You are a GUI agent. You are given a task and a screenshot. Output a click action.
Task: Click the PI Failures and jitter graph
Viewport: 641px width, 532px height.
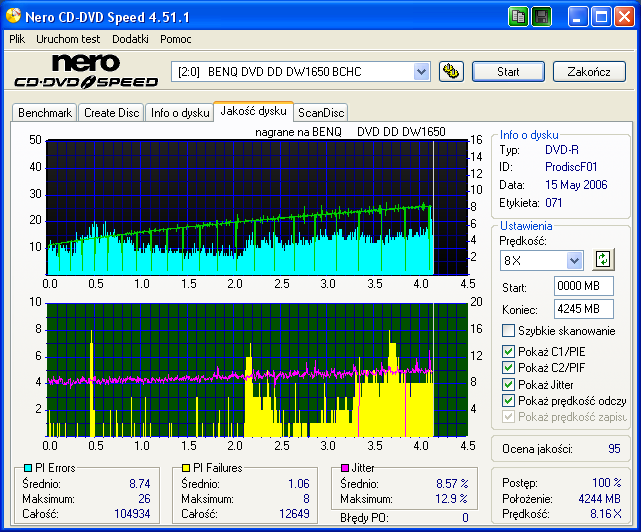tap(257, 370)
